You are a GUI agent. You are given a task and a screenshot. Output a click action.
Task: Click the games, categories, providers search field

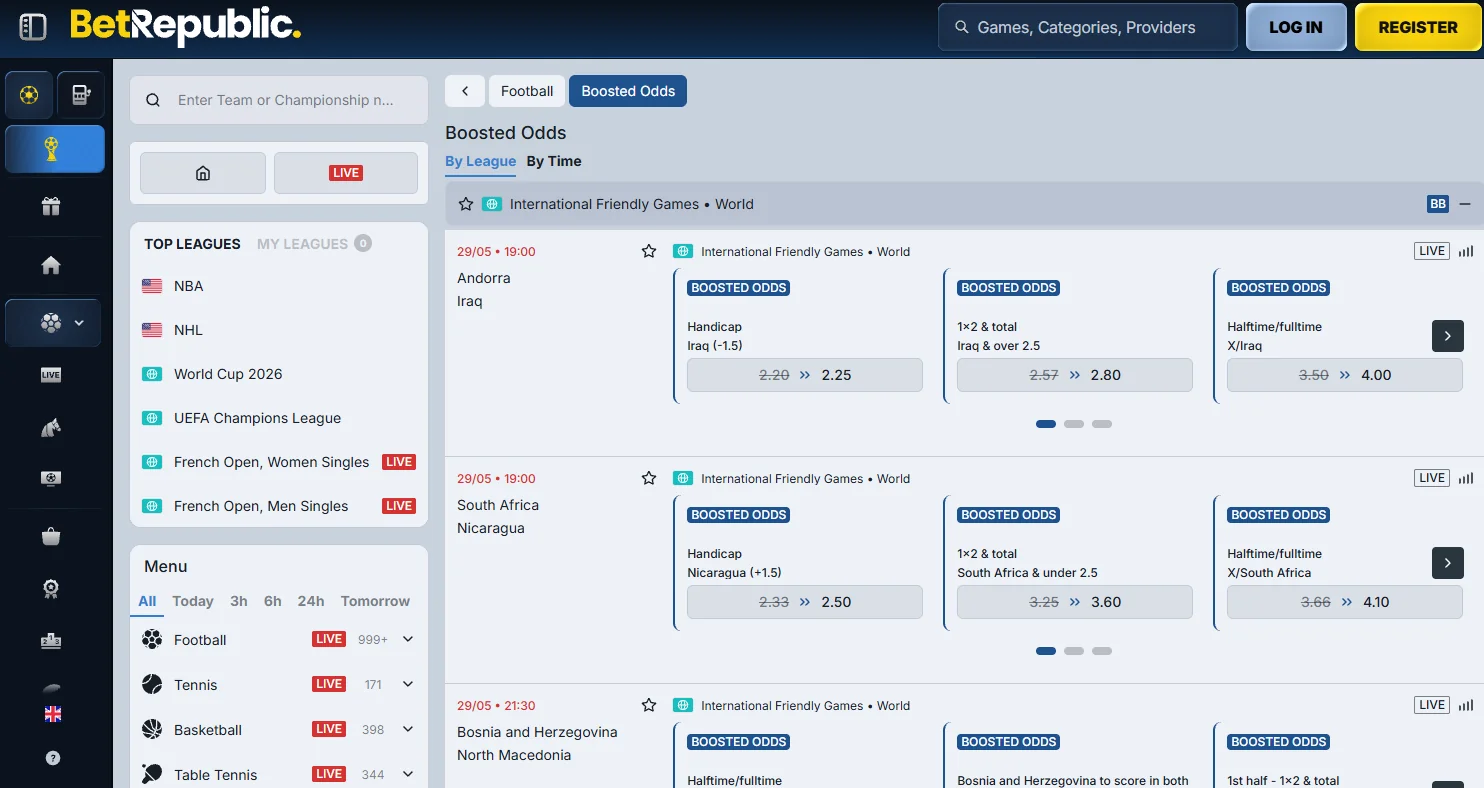tap(1088, 27)
